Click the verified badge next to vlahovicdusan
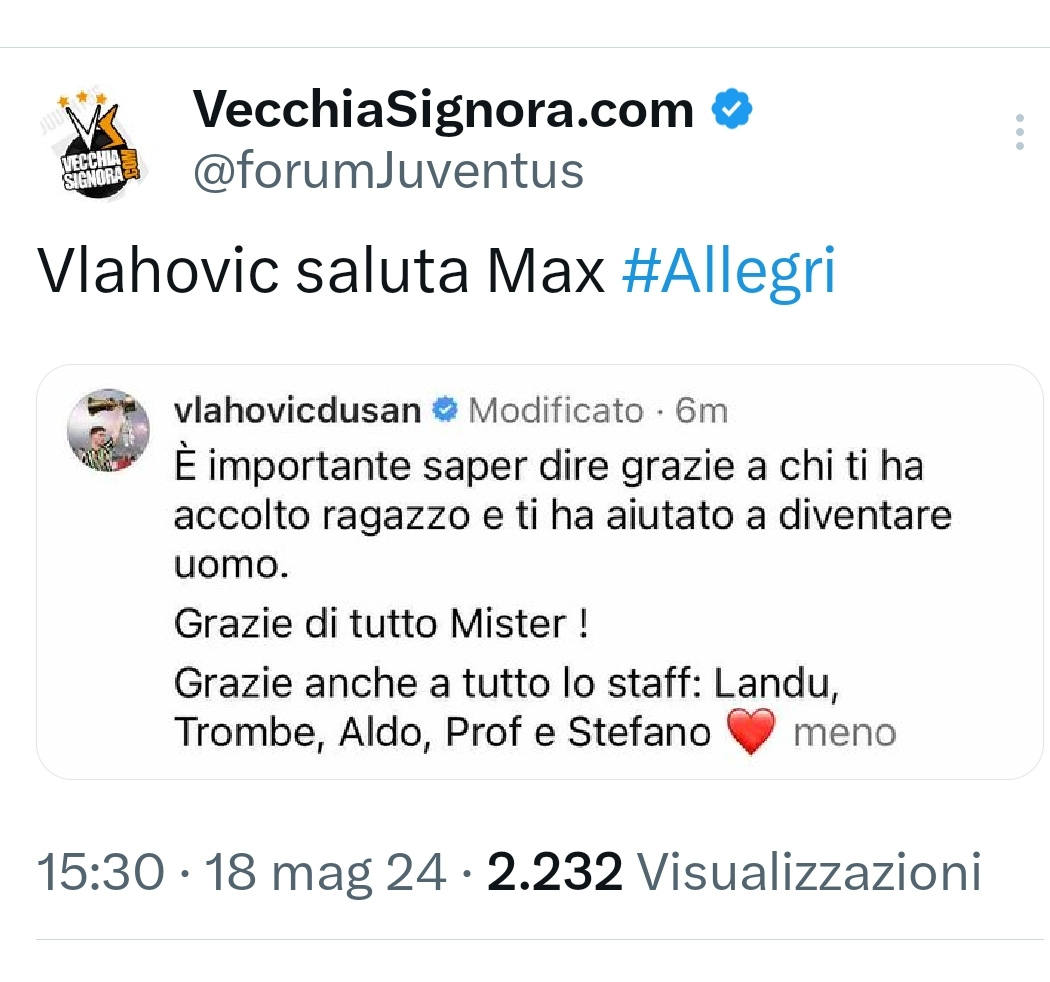This screenshot has width=1050, height=982. [x=446, y=410]
